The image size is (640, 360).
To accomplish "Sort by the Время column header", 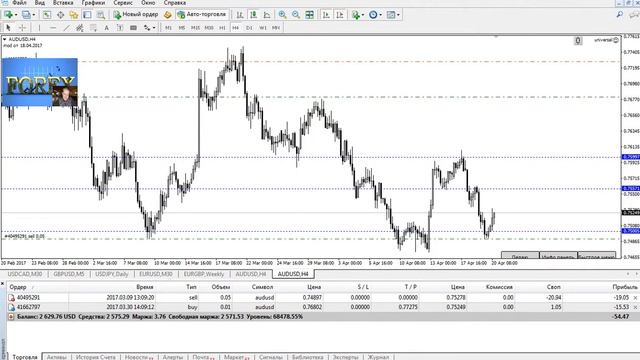I will [x=144, y=287].
